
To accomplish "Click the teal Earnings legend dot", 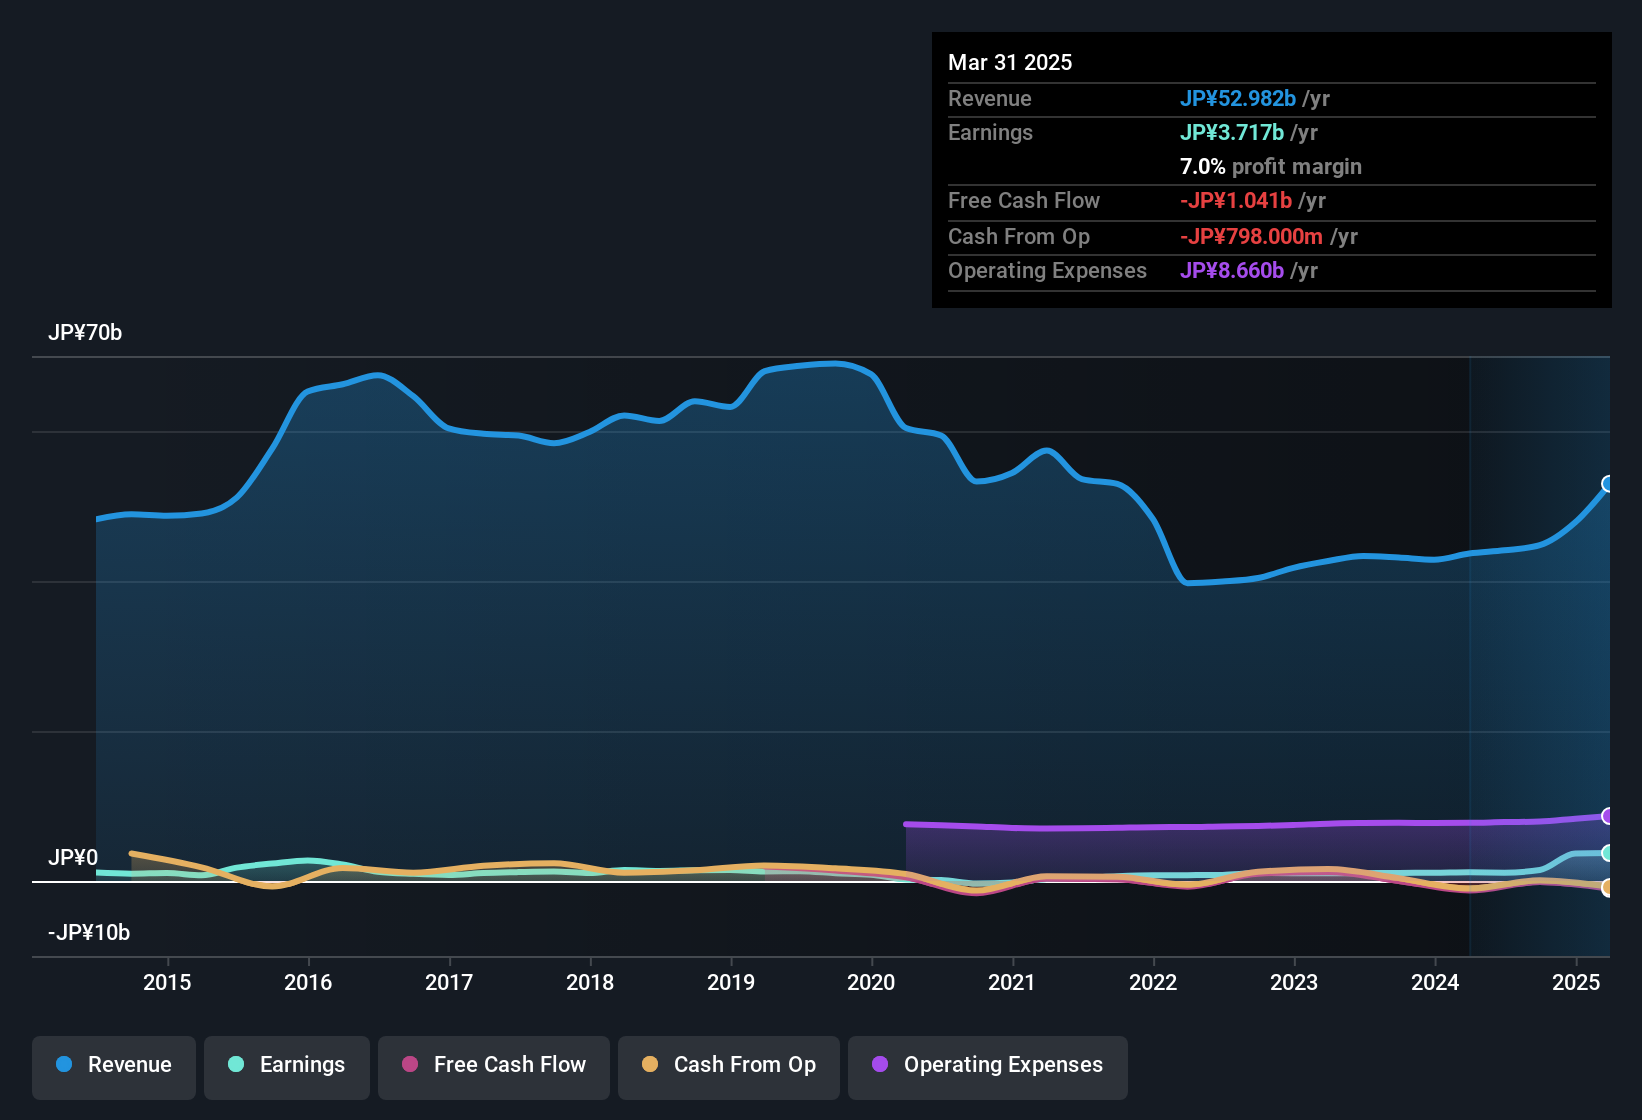I will point(236,1064).
